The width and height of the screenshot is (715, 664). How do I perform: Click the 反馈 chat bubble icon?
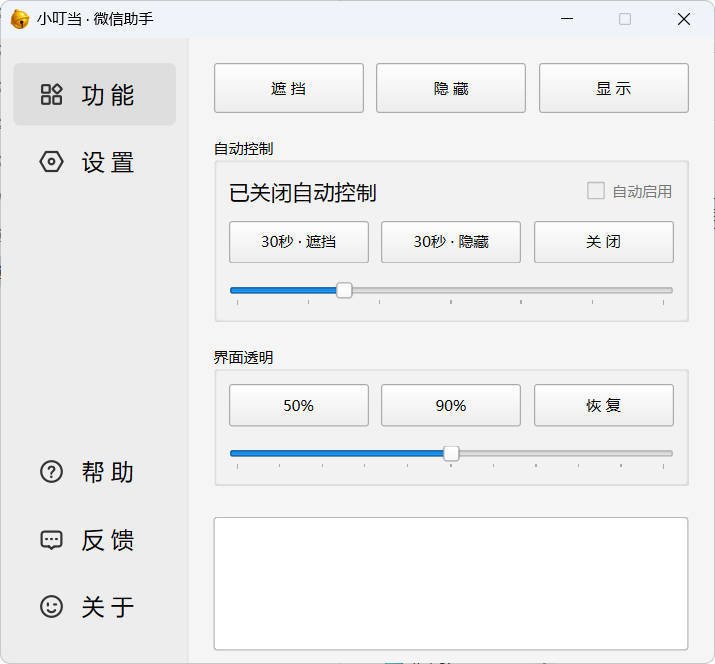(x=51, y=540)
